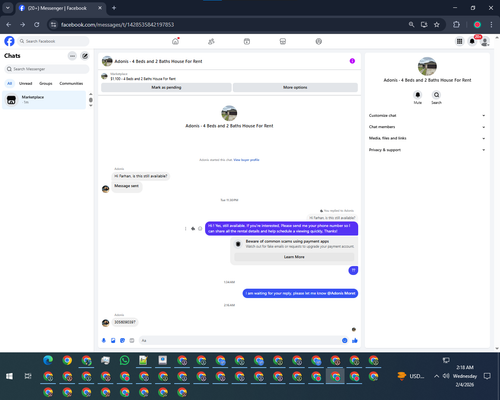The image size is (500, 400).
Task: Open the Marketplace storefront icon in top navigation
Action: (x=283, y=41)
